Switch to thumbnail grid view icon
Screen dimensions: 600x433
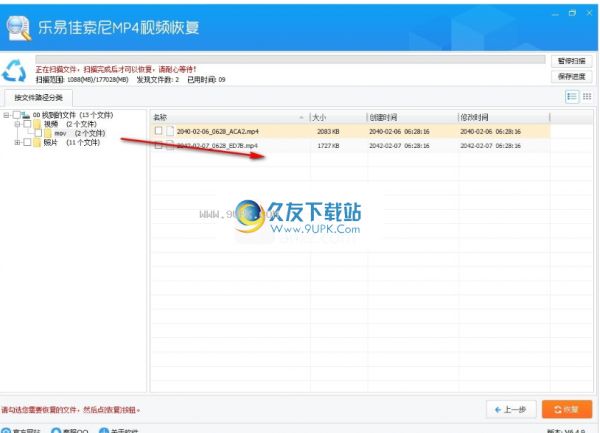(x=587, y=97)
